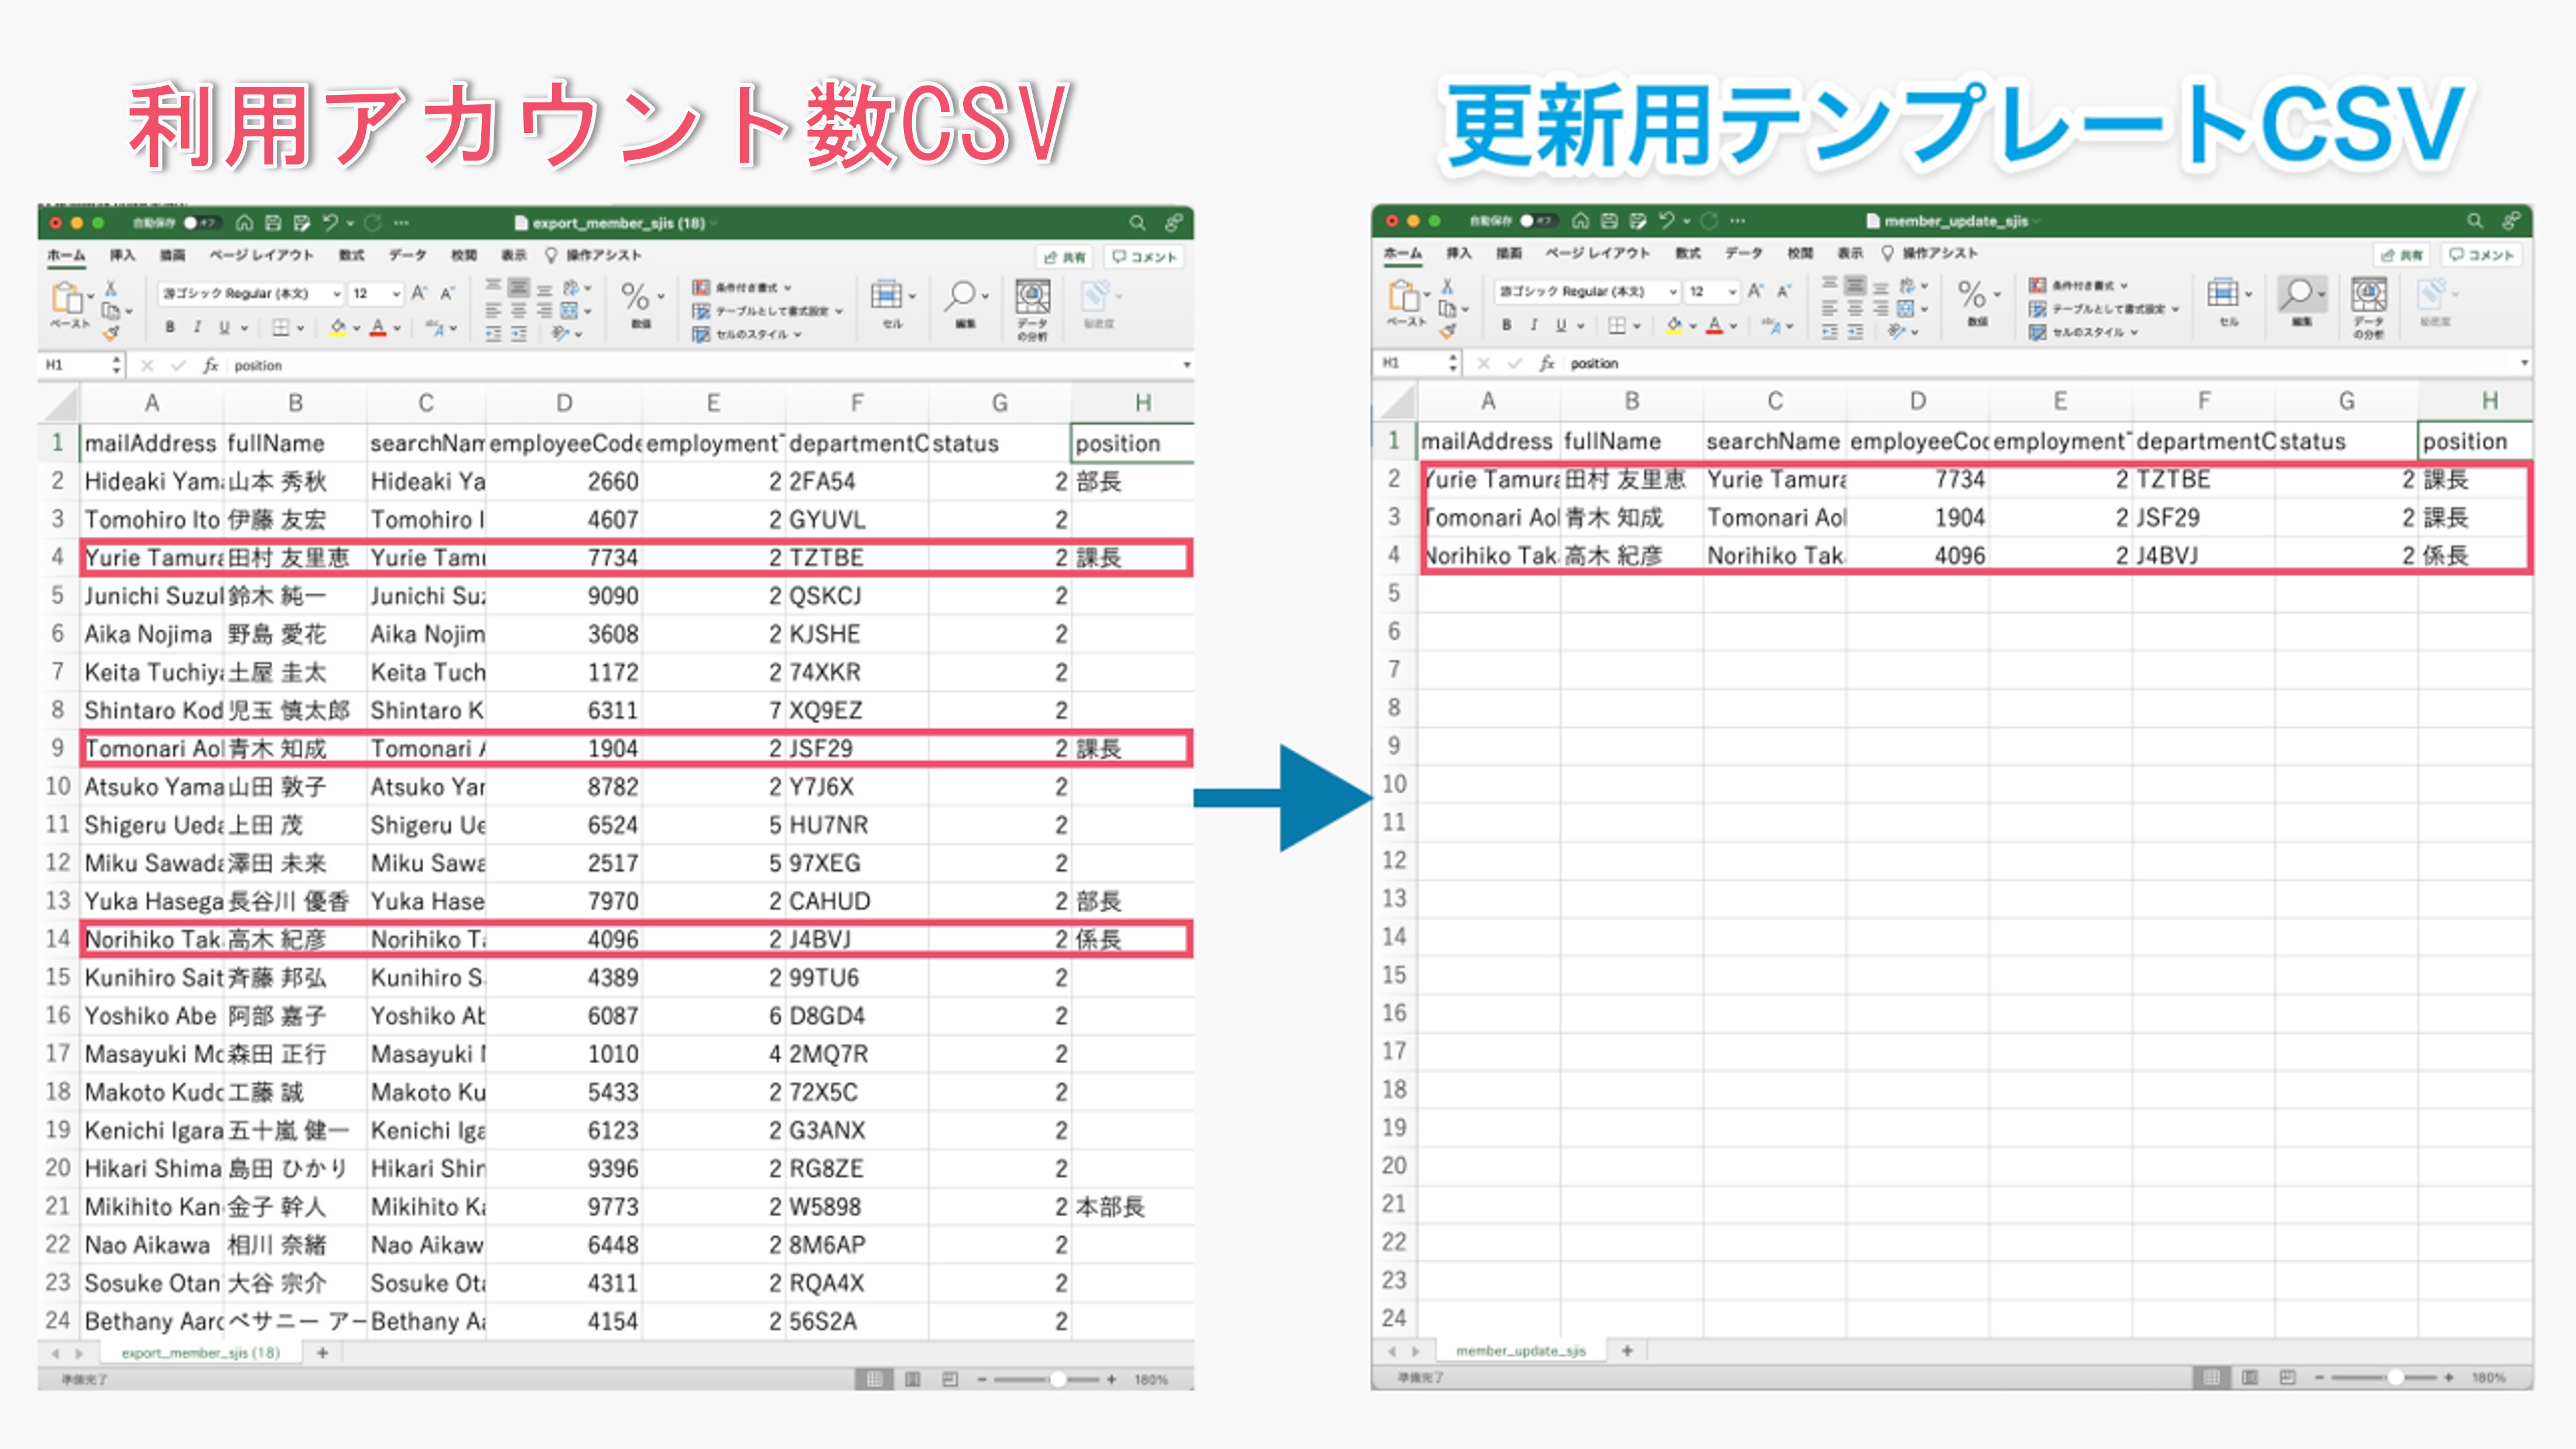
Task: Click the fx insert function icon in member_update_sjis
Action: point(1546,363)
